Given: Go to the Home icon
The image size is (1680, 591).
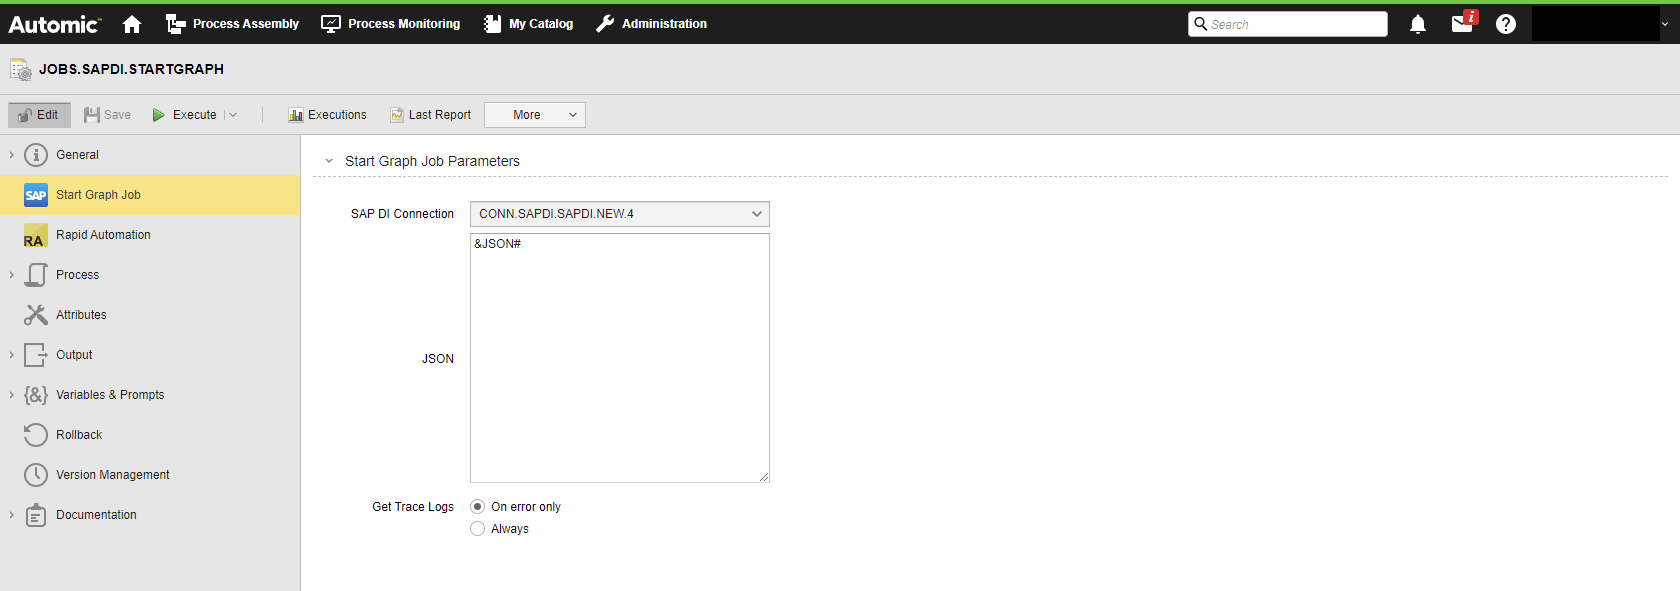Looking at the screenshot, I should click(x=132, y=24).
